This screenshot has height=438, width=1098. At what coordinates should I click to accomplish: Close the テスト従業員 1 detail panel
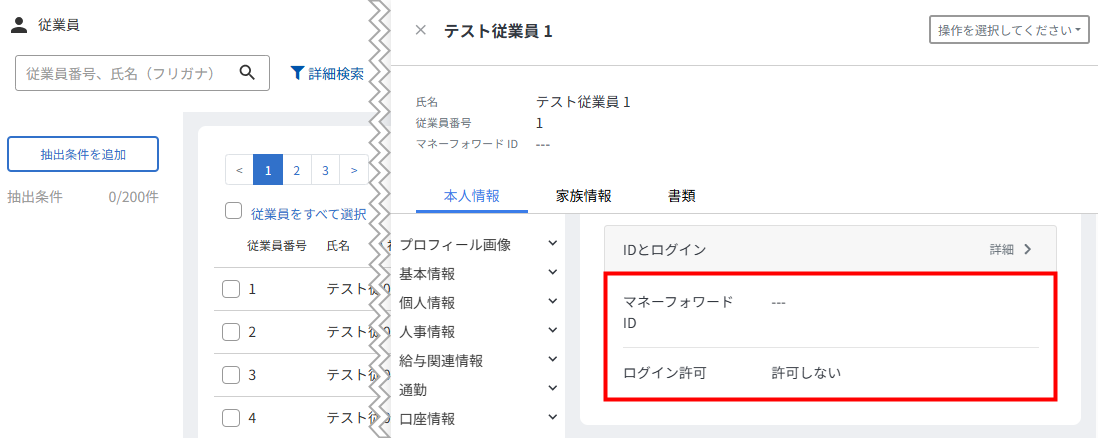click(x=420, y=30)
